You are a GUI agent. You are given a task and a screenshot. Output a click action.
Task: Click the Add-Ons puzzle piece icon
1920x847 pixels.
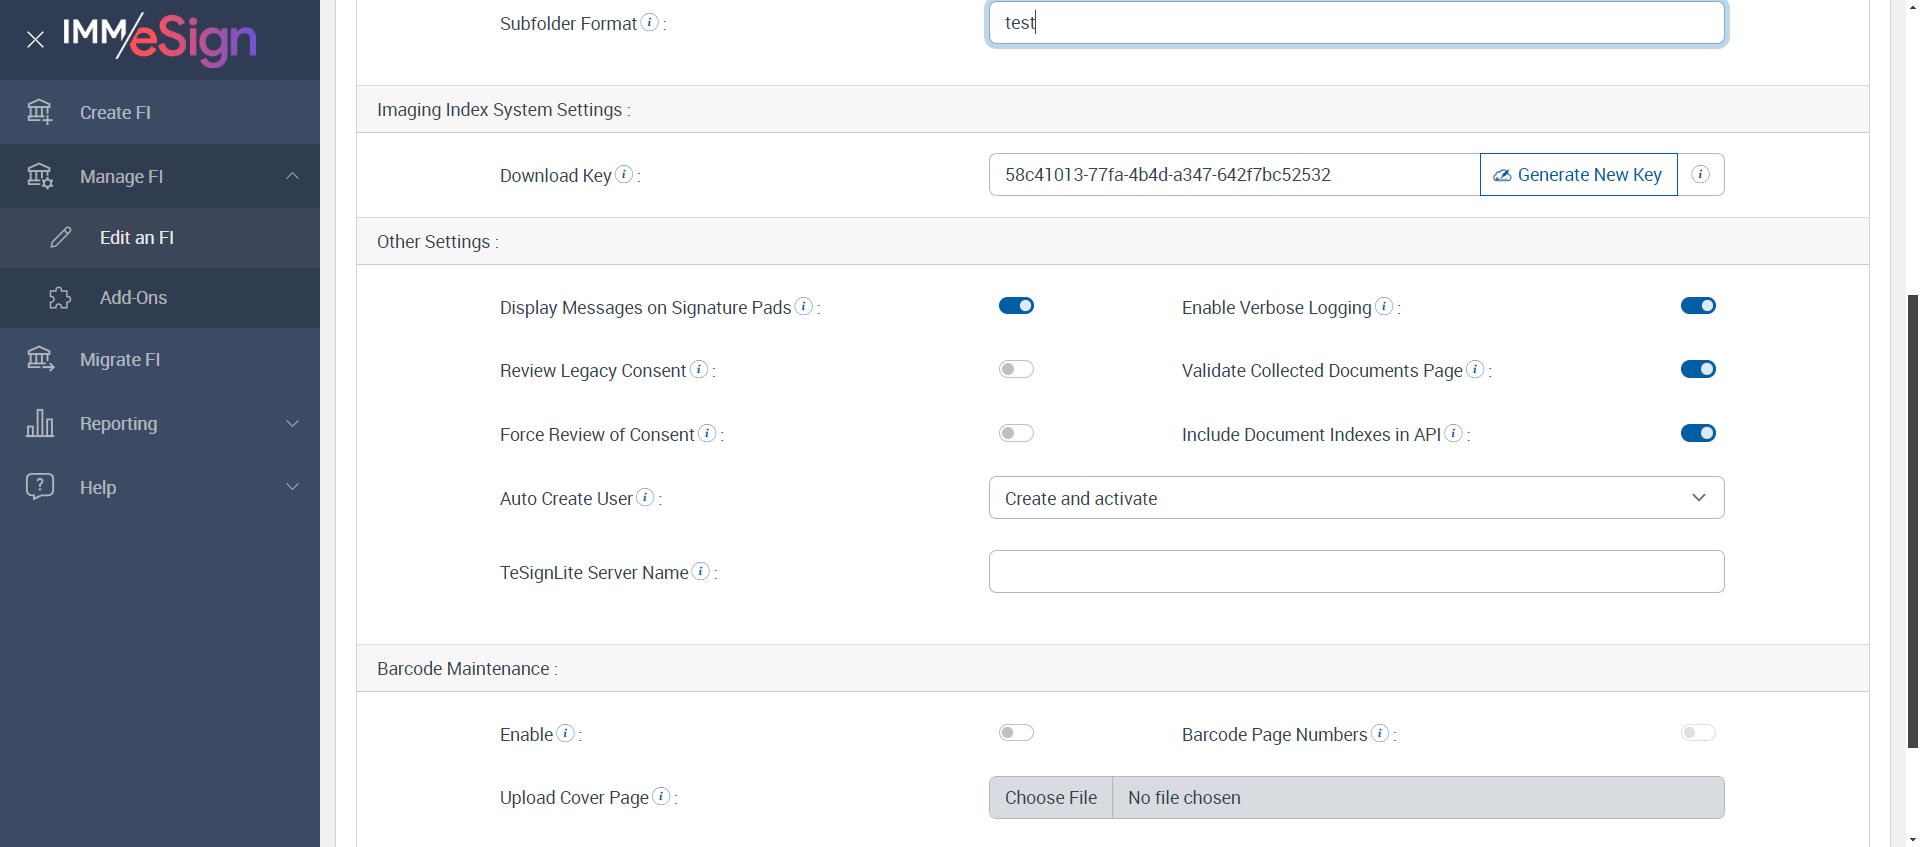(x=60, y=298)
